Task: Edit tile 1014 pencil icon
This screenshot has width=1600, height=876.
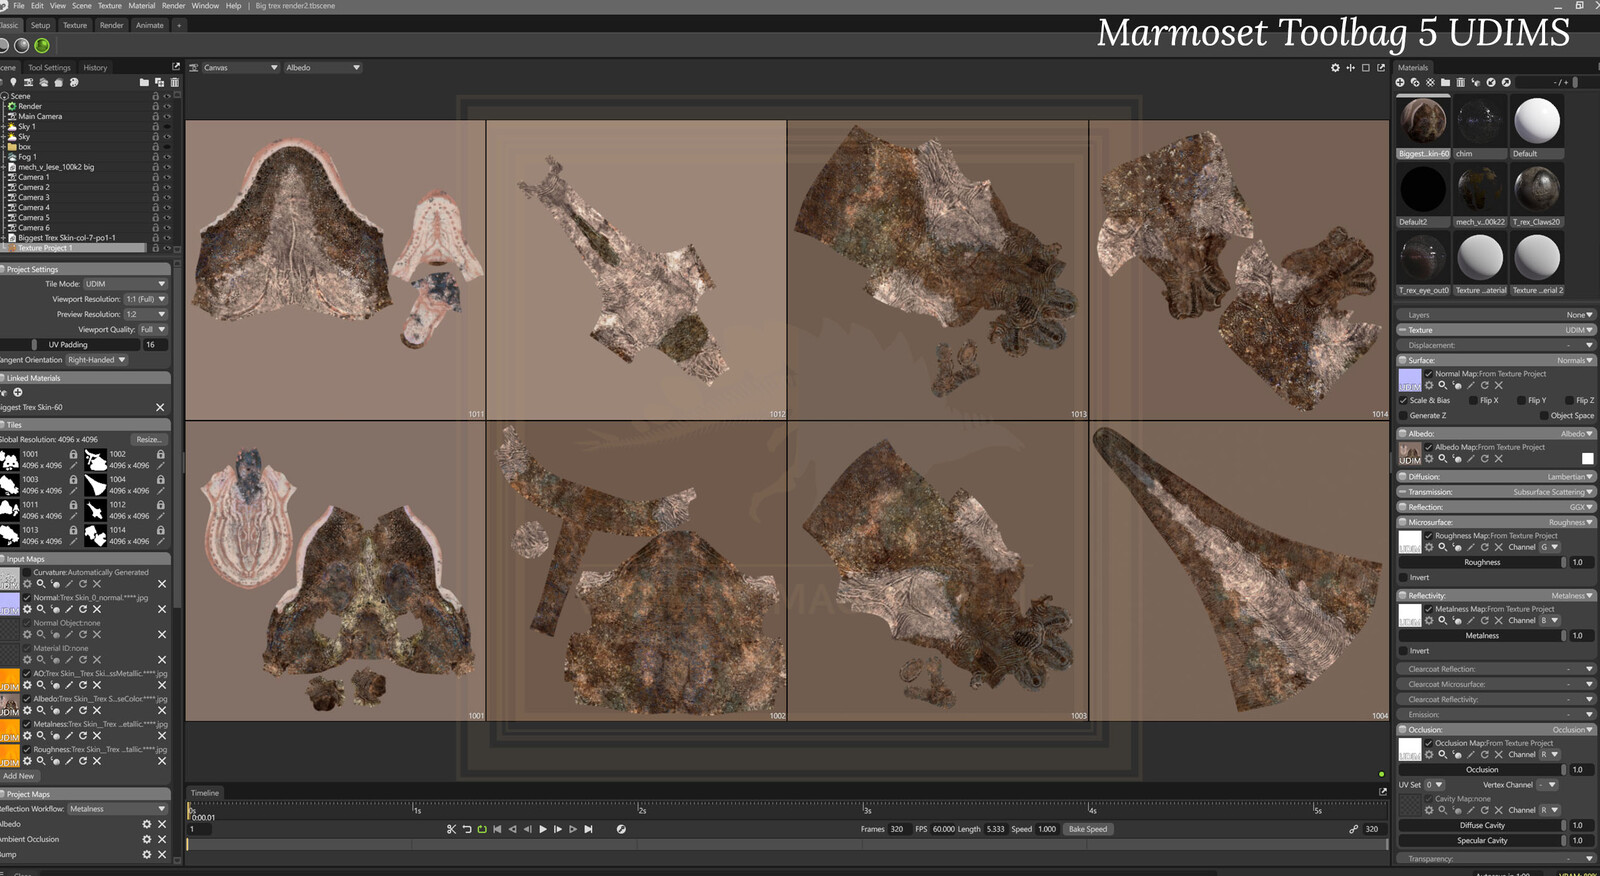Action: point(160,542)
